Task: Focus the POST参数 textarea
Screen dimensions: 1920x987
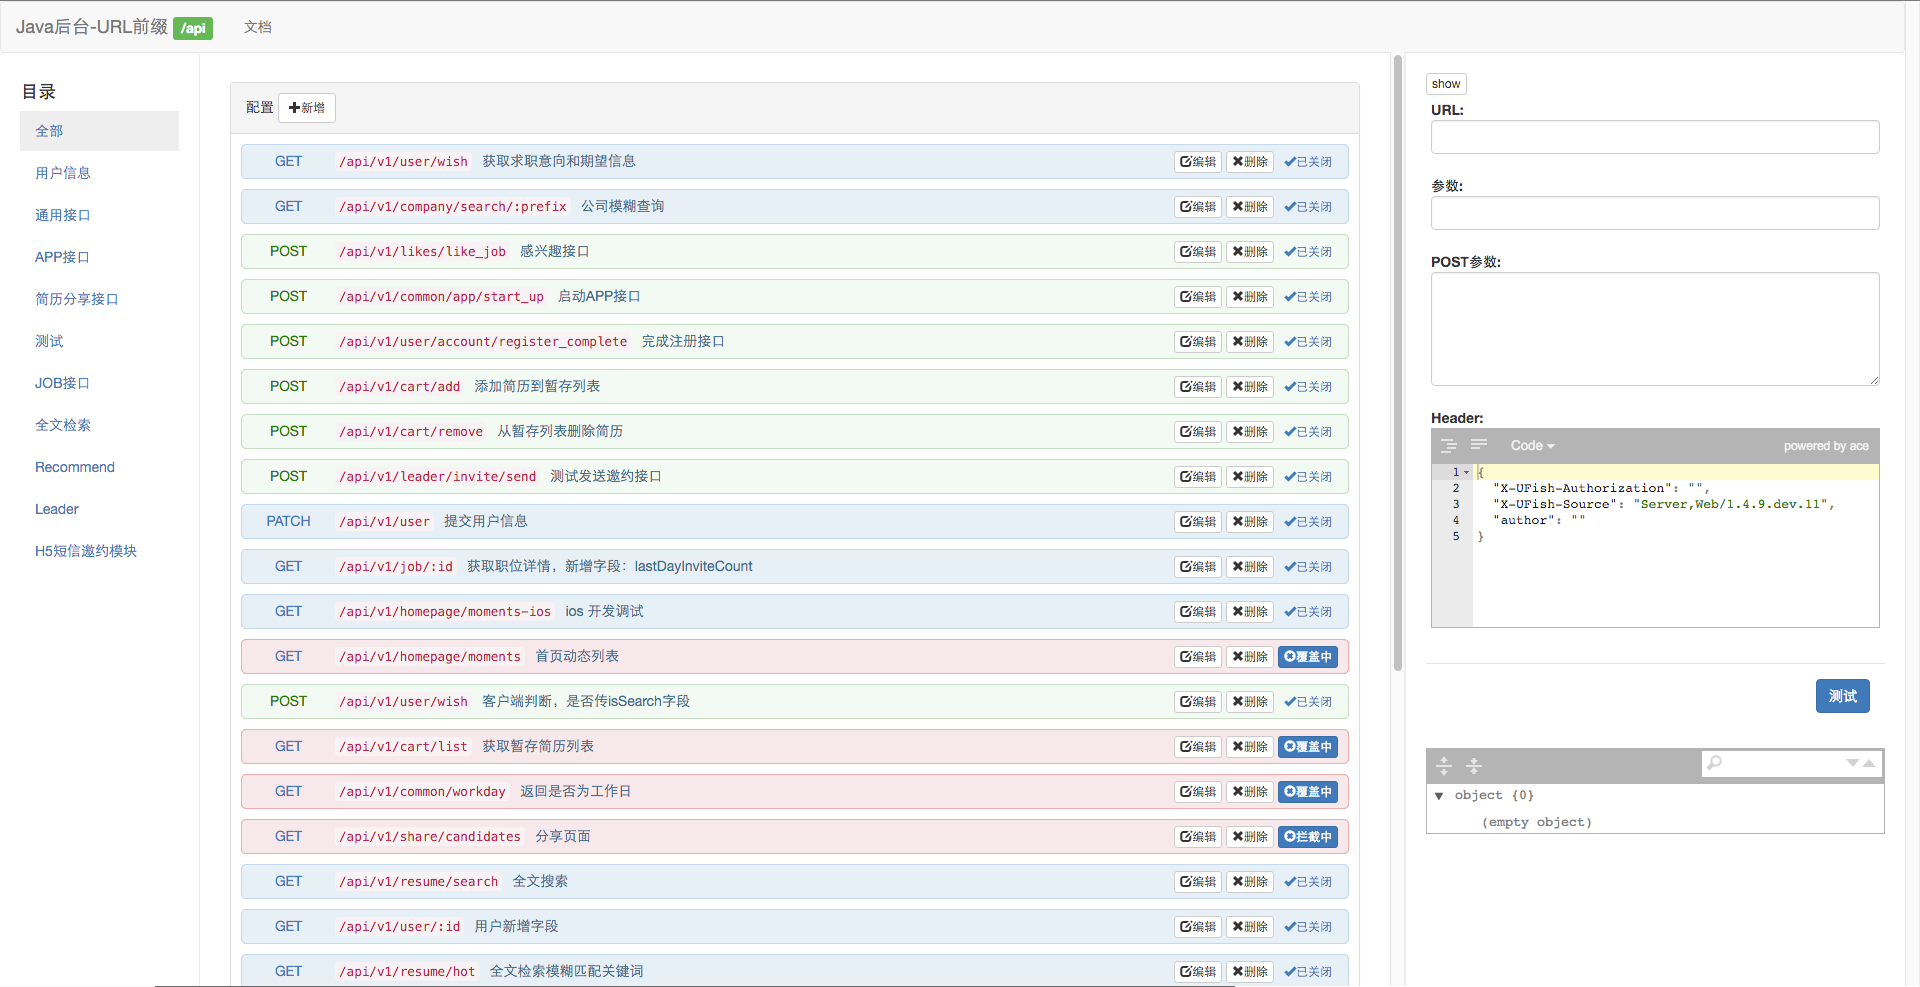Action: [x=1655, y=329]
